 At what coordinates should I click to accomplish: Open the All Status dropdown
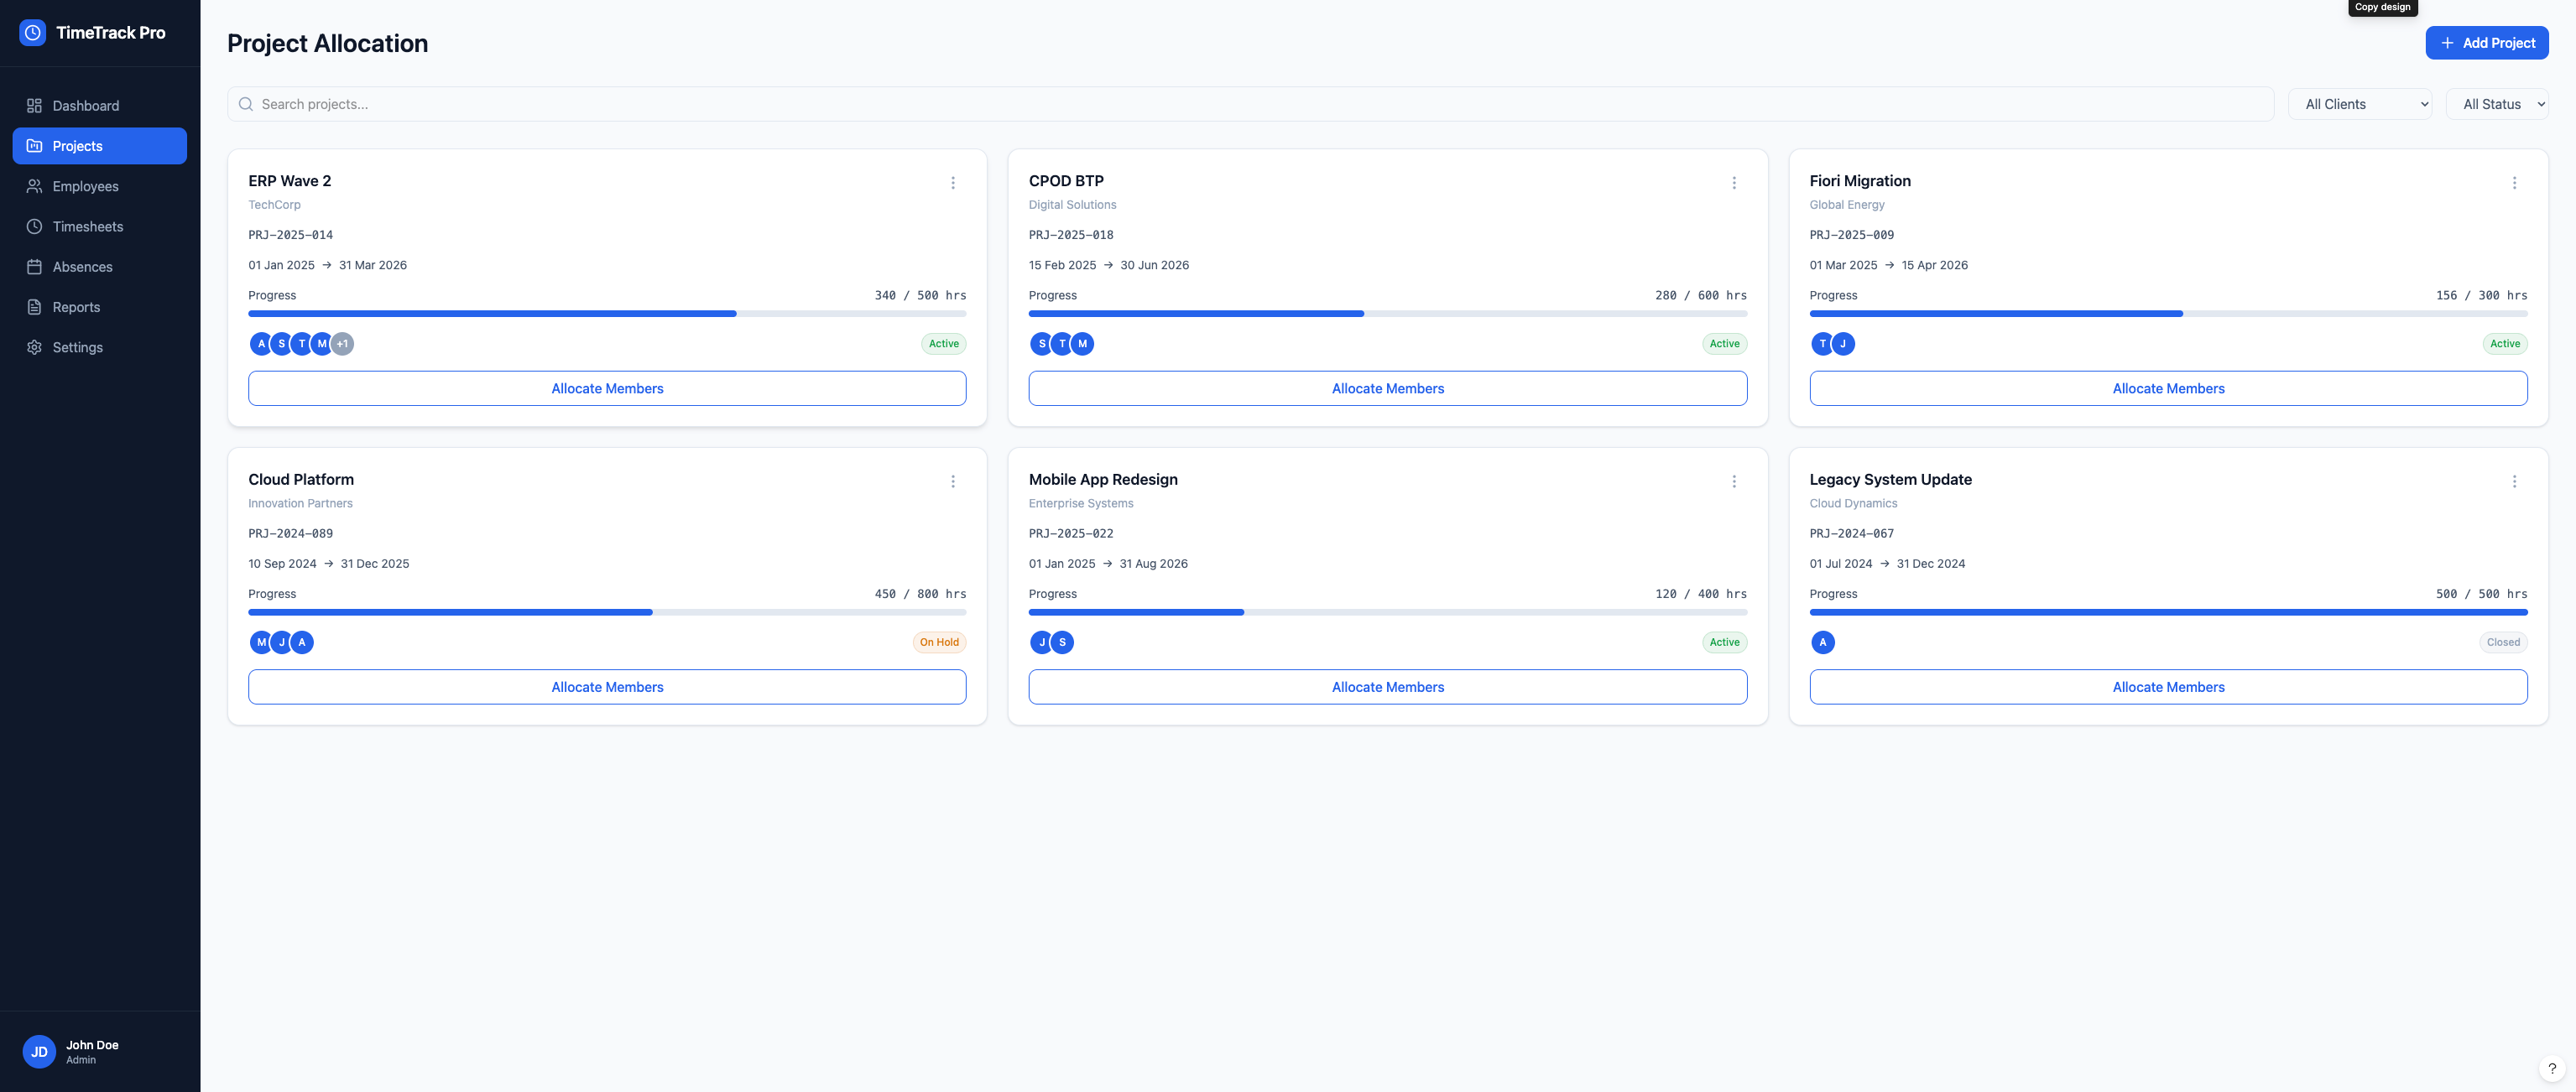click(2497, 103)
